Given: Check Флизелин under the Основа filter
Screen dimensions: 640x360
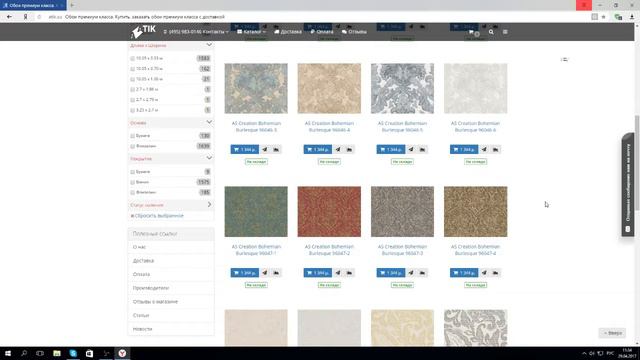Looking at the screenshot, I should 132,146.
